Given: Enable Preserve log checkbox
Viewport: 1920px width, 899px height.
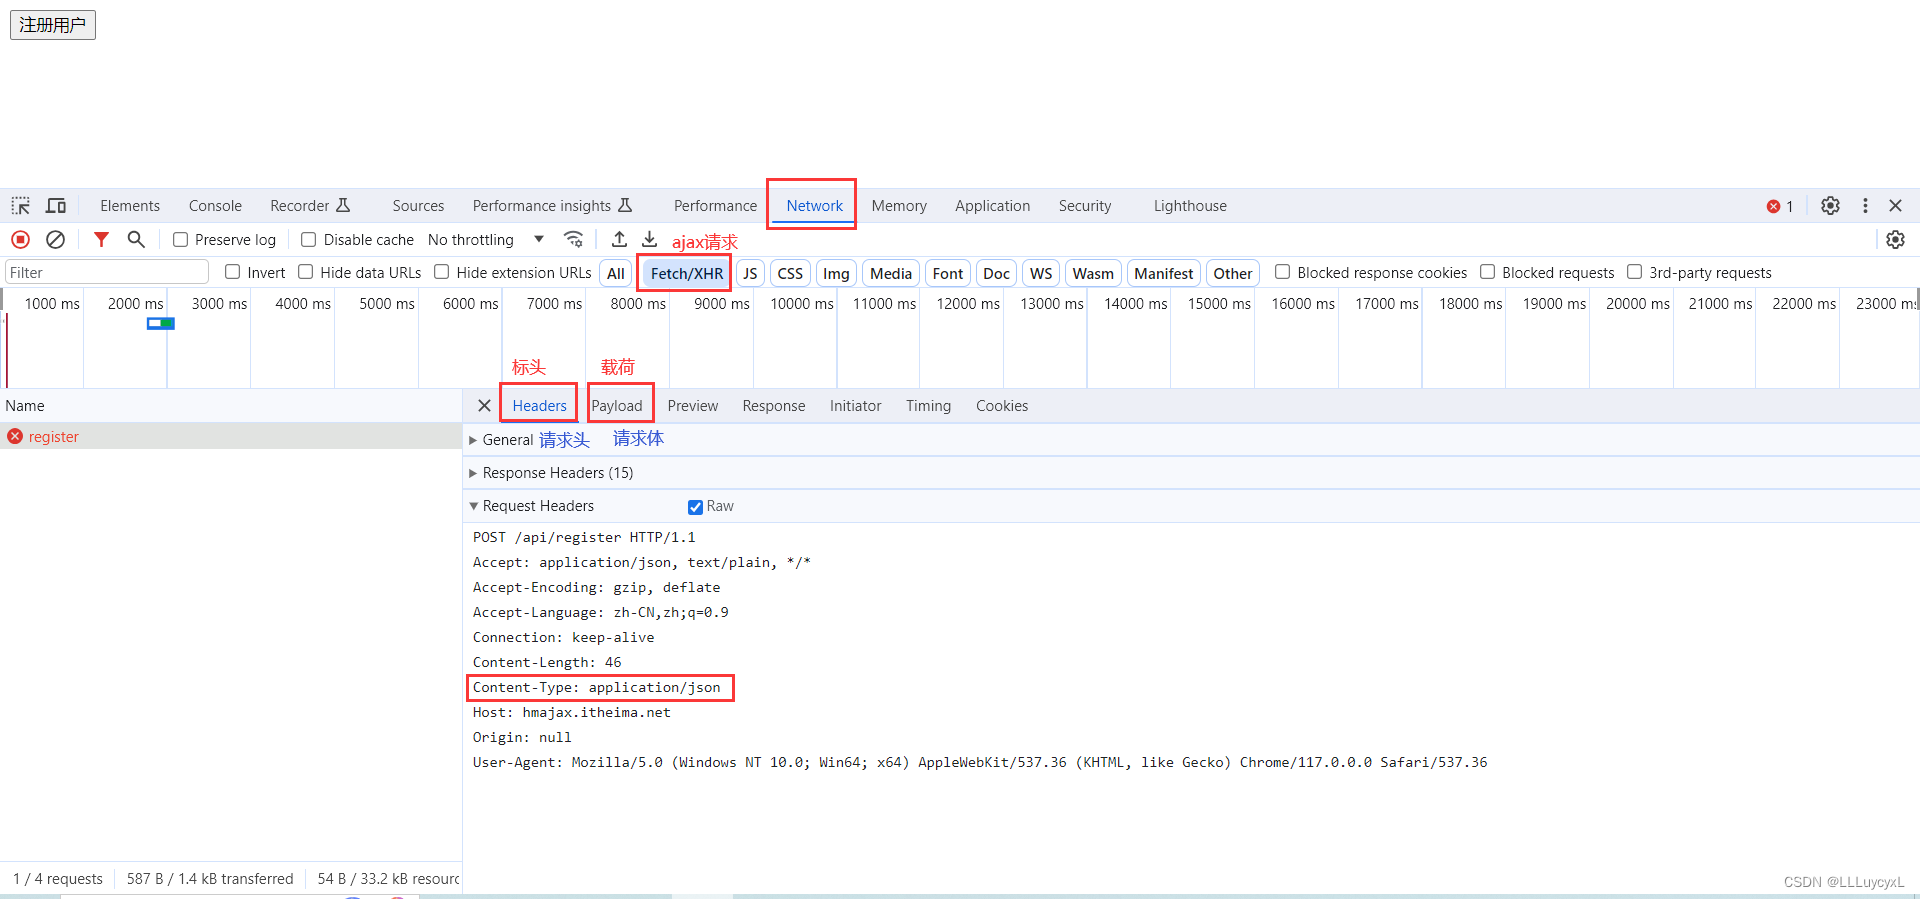Looking at the screenshot, I should coord(181,240).
